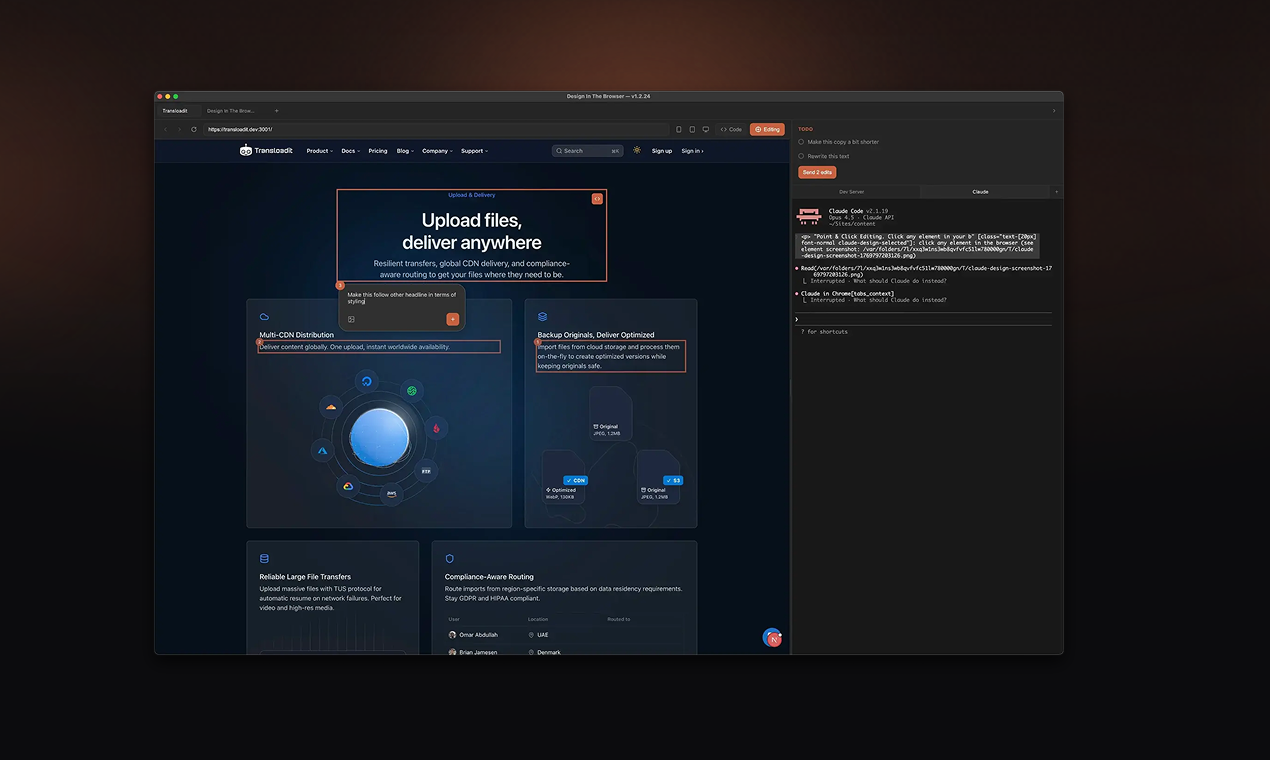Image resolution: width=1270 pixels, height=760 pixels.
Task: Open the Code view
Action: pyautogui.click(x=730, y=129)
